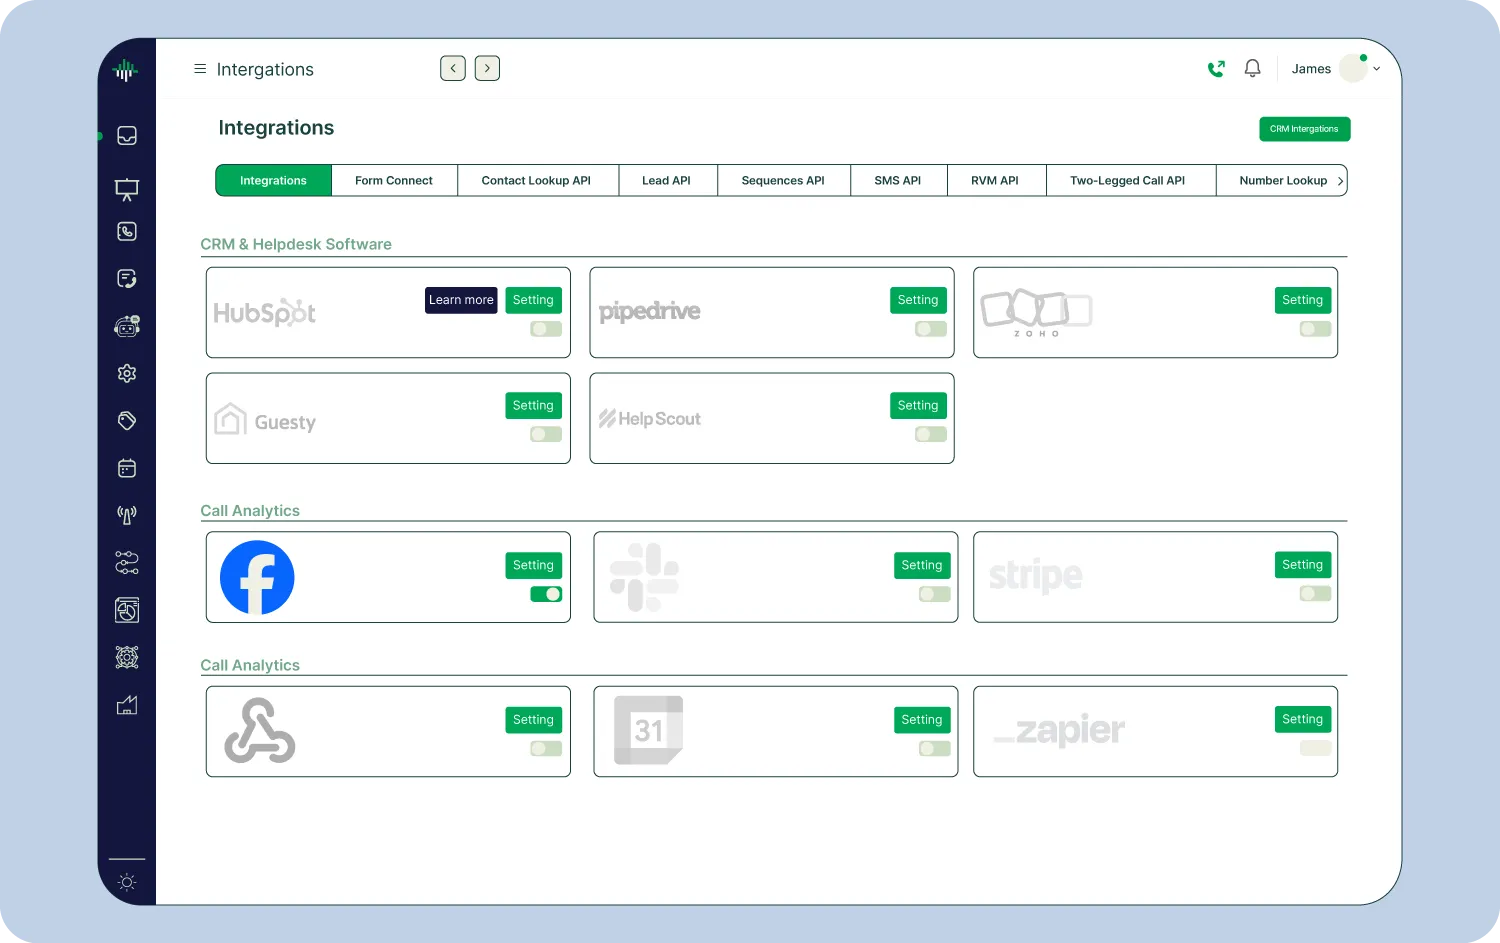Select the green Integrations tab
Image resolution: width=1500 pixels, height=943 pixels.
pyautogui.click(x=273, y=181)
